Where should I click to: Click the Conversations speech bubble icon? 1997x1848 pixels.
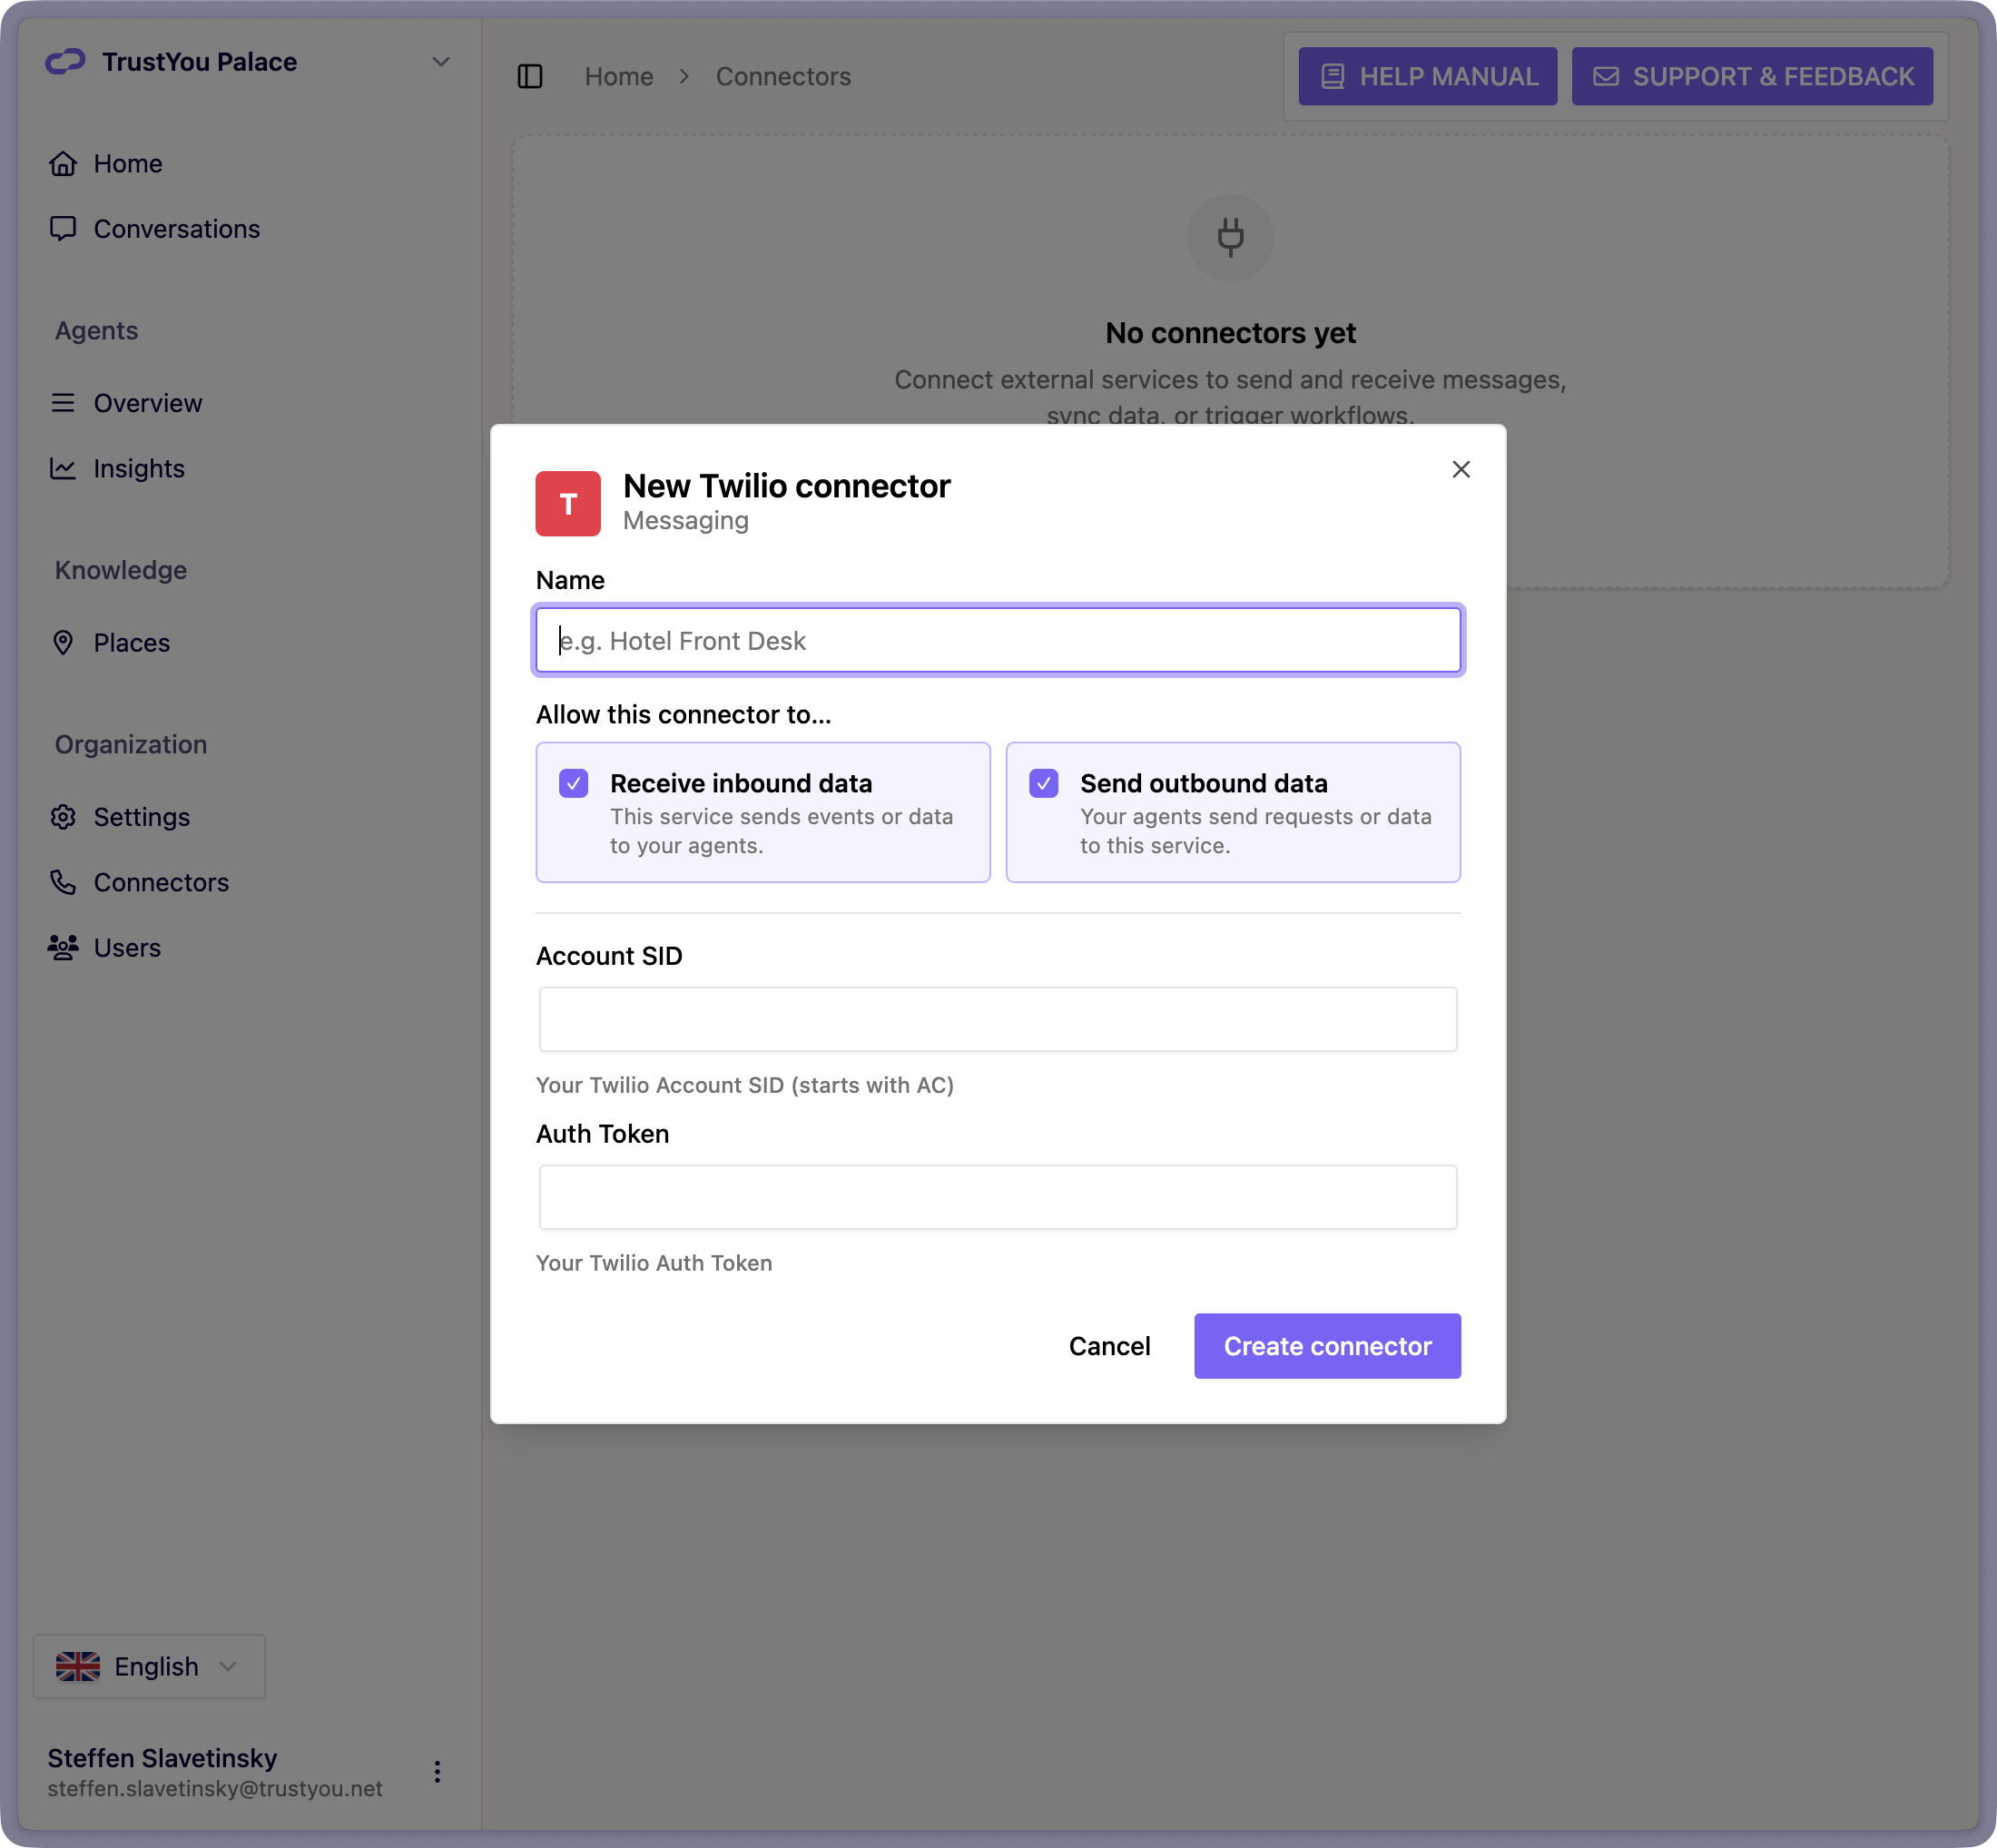[63, 229]
